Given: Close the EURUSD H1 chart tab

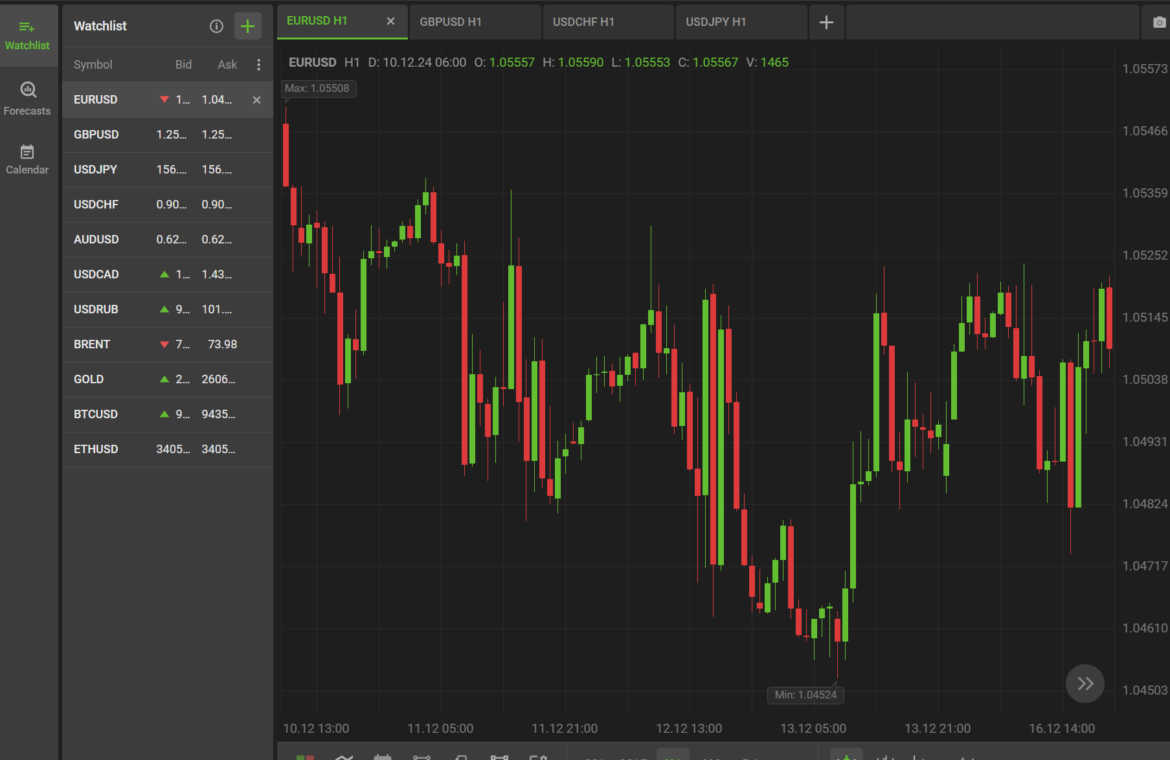Looking at the screenshot, I should (391, 21).
